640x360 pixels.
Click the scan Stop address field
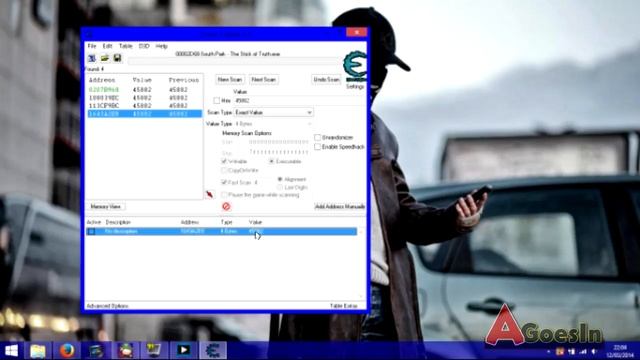279,152
